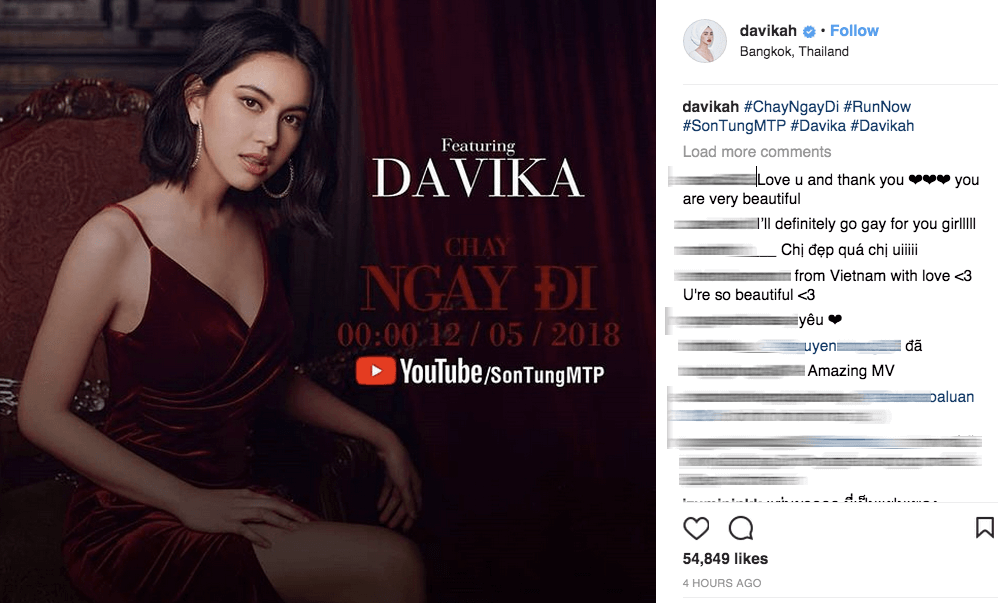Save post with bookmark icon

tap(984, 528)
